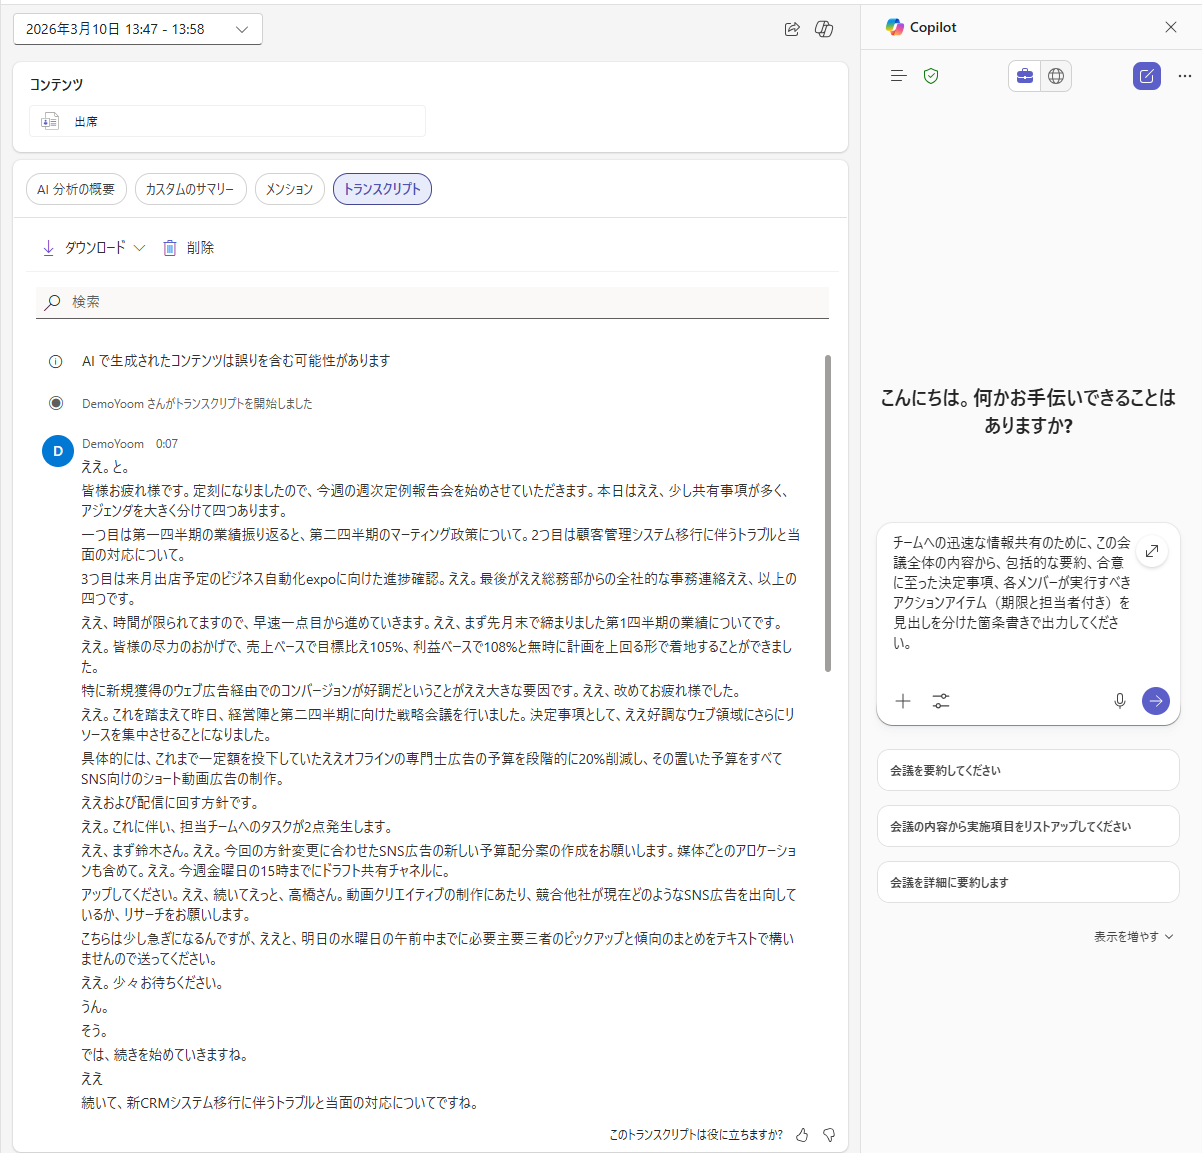Viewport: 1202px width, 1153px height.
Task: Open the Copilot hamburger menu icon
Action: [x=898, y=76]
